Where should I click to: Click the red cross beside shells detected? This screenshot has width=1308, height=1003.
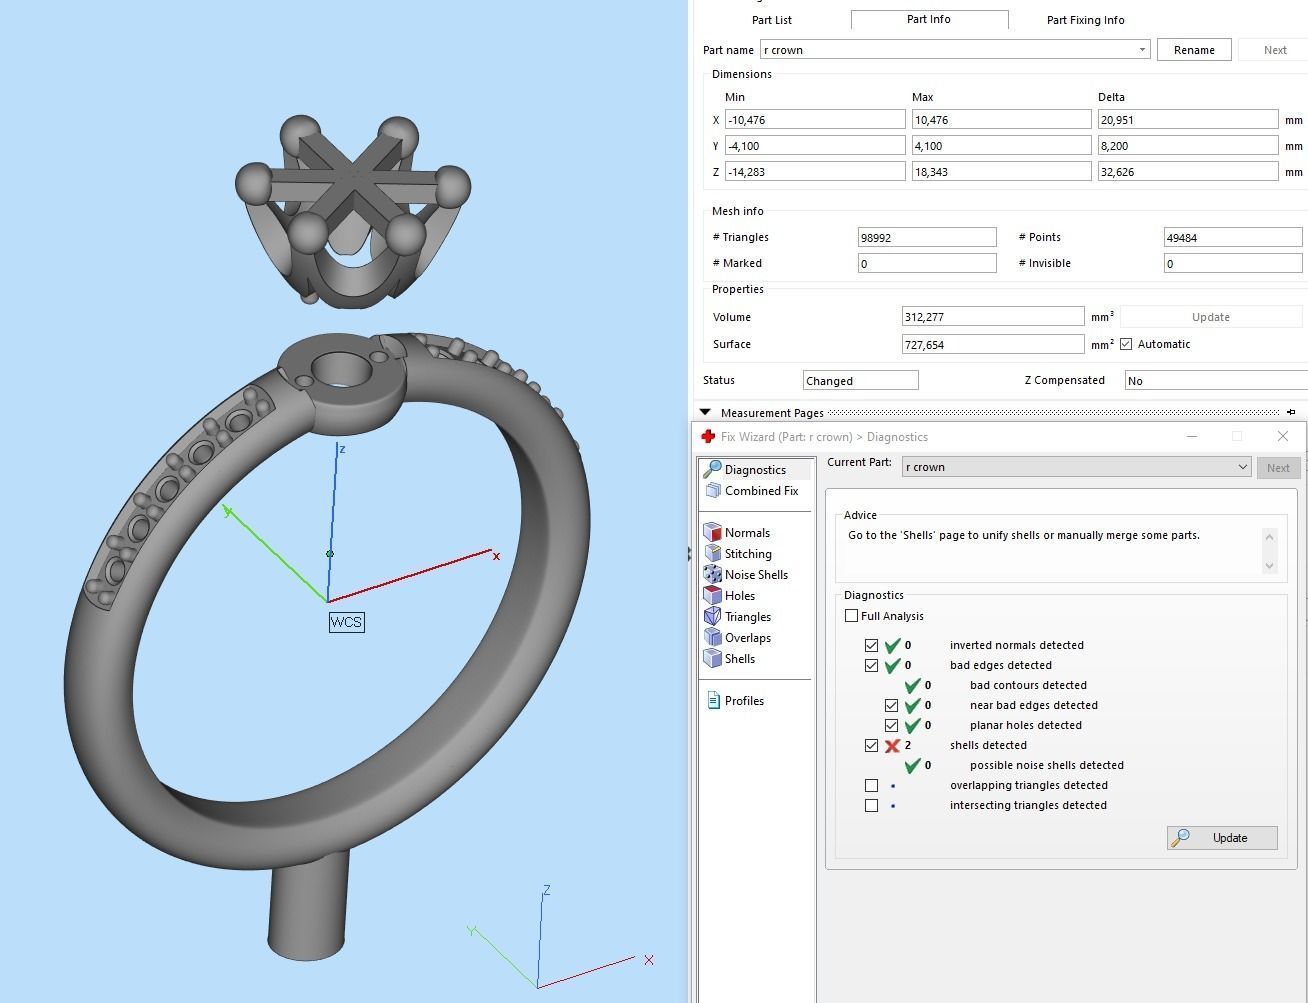[892, 746]
